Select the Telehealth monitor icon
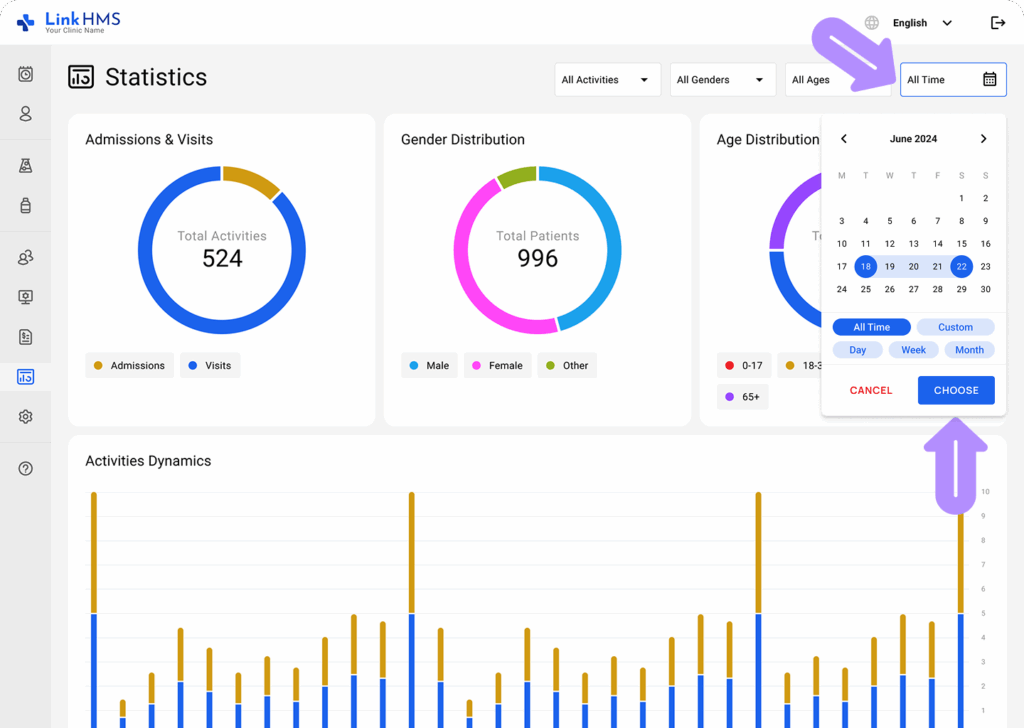This screenshot has width=1024, height=728. click(x=25, y=297)
